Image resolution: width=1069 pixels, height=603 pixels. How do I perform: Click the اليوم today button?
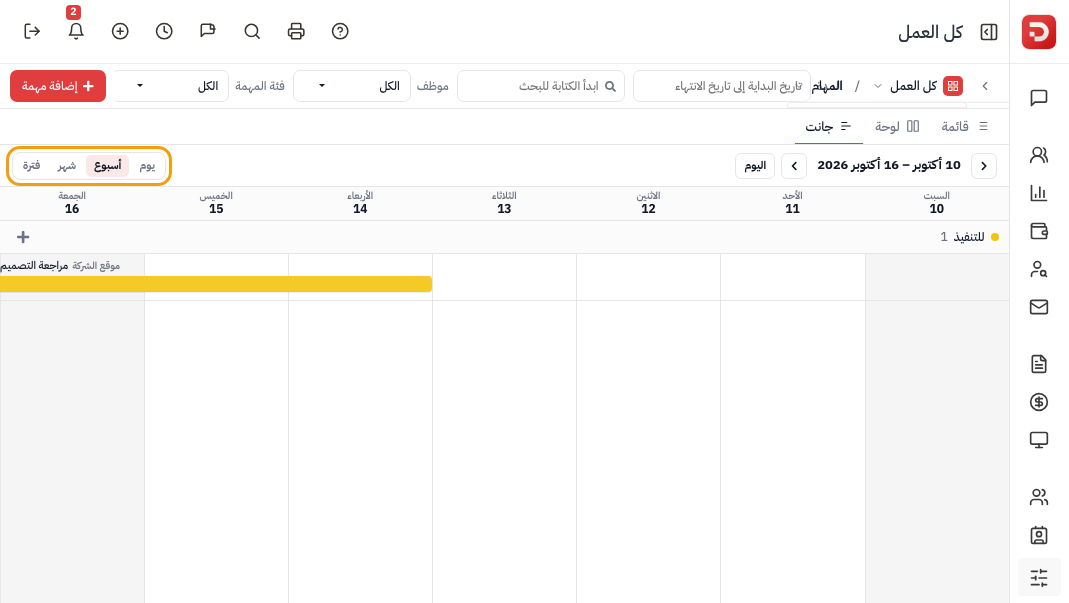click(x=755, y=166)
